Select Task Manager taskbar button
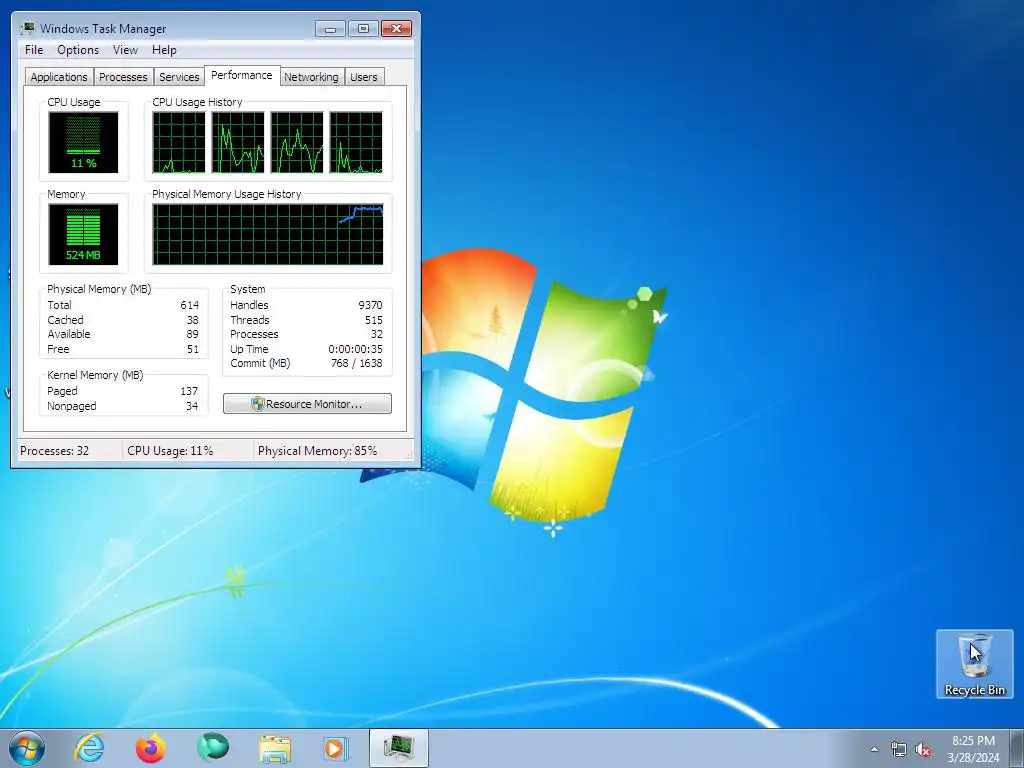Viewport: 1024px width, 768px height. point(398,748)
